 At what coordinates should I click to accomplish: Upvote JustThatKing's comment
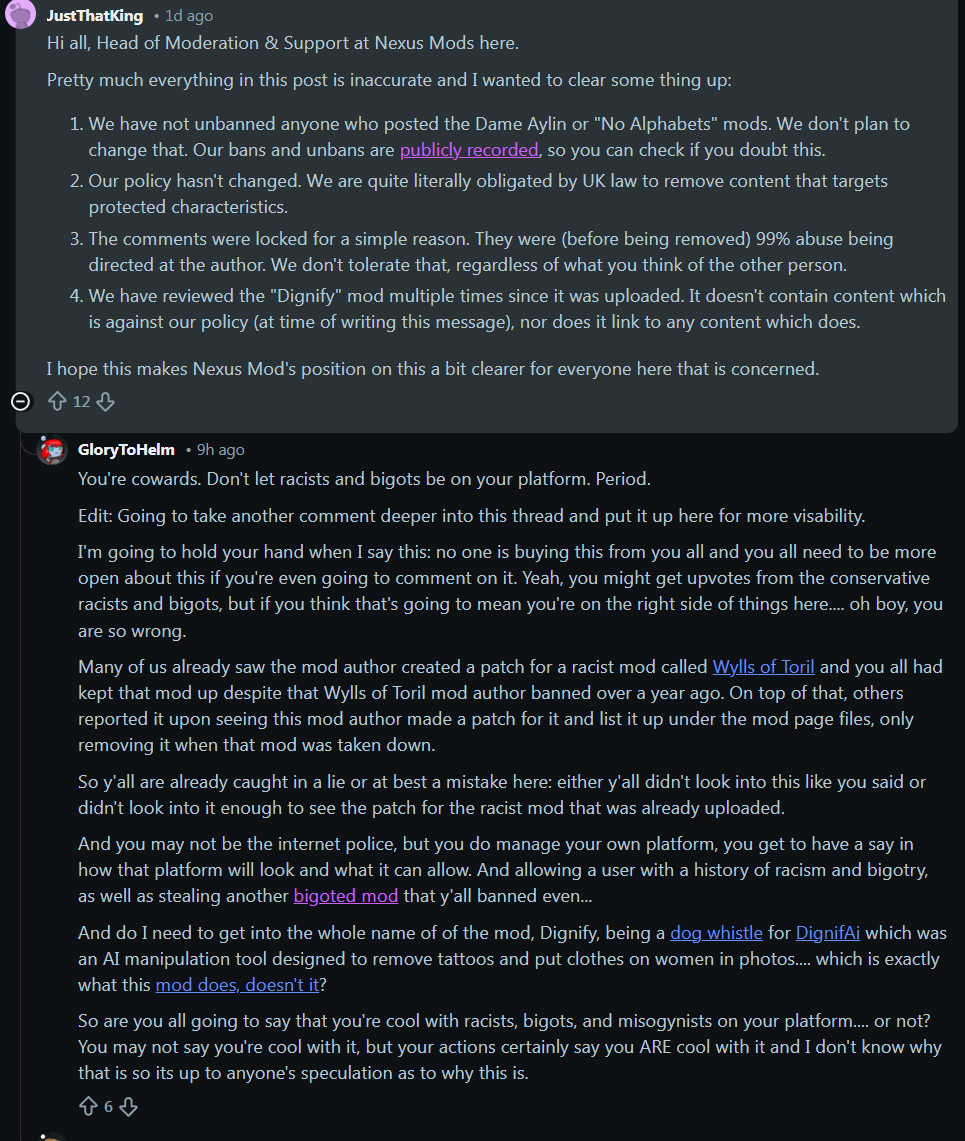coord(57,402)
